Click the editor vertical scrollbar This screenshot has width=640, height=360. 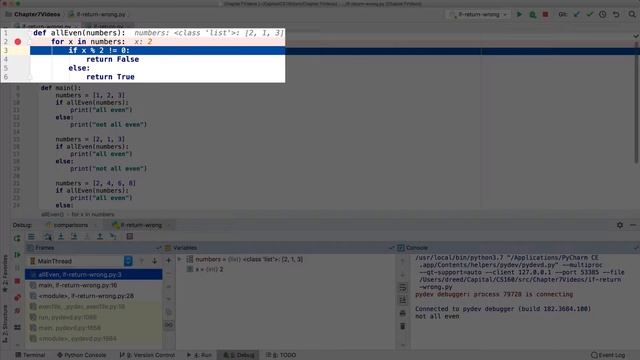(637, 108)
